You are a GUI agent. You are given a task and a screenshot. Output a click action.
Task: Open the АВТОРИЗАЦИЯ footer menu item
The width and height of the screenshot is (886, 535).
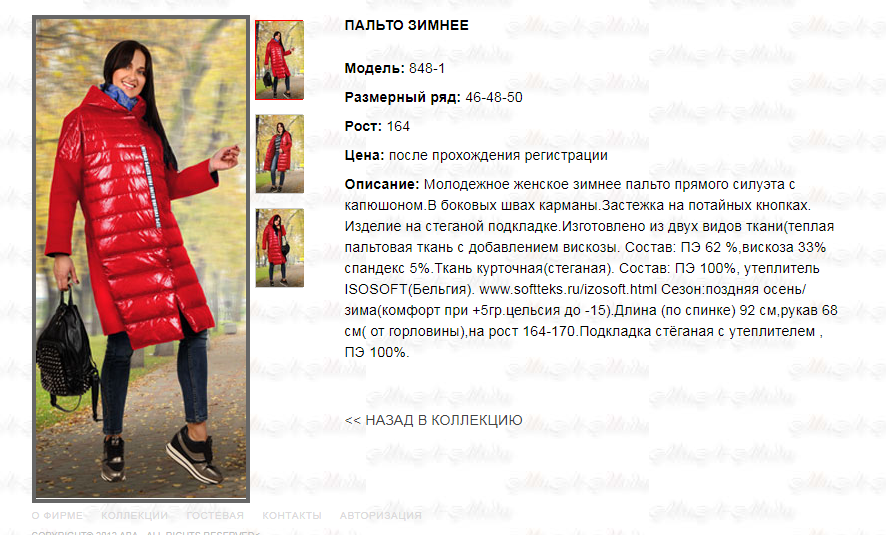pos(380,515)
